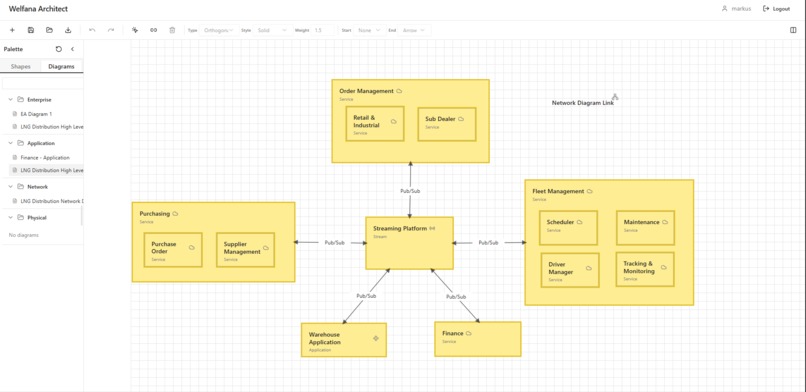Click the stream icon on Streaming Platform
The width and height of the screenshot is (806, 392).
point(432,228)
